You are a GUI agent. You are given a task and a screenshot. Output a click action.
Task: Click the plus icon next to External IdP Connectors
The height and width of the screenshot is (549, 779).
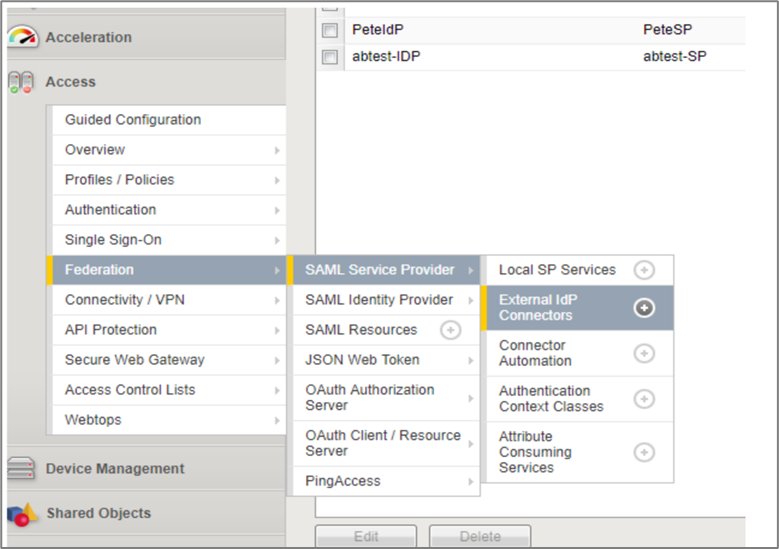645,308
